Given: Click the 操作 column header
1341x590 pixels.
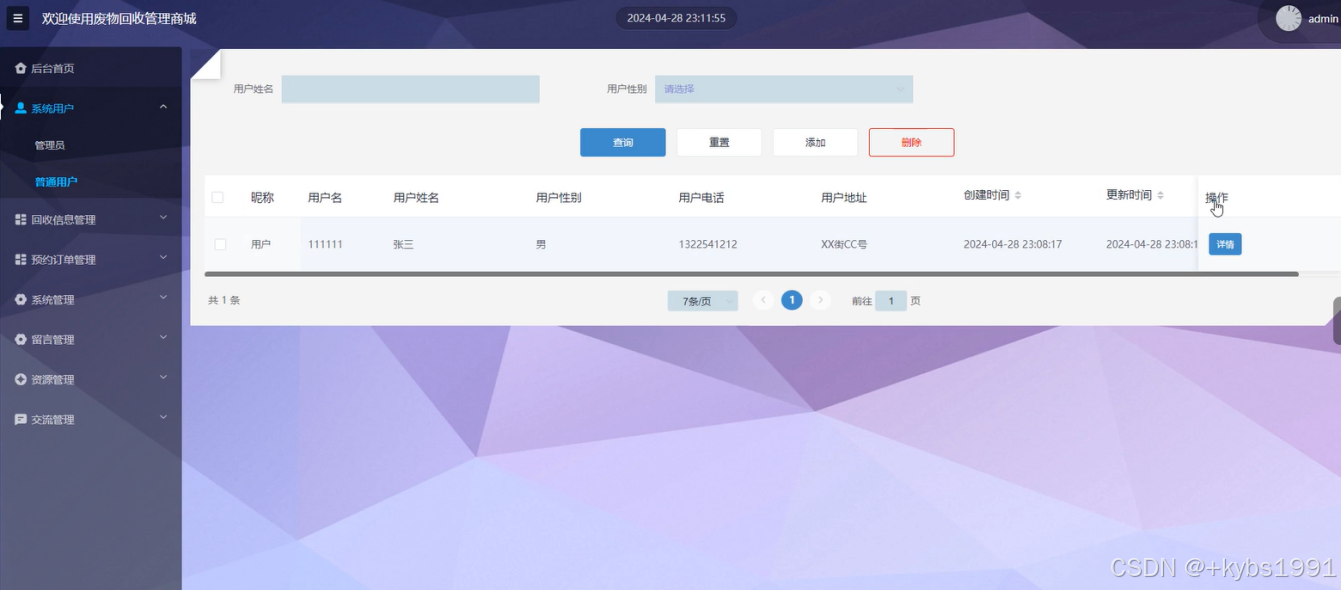Looking at the screenshot, I should point(1217,198).
